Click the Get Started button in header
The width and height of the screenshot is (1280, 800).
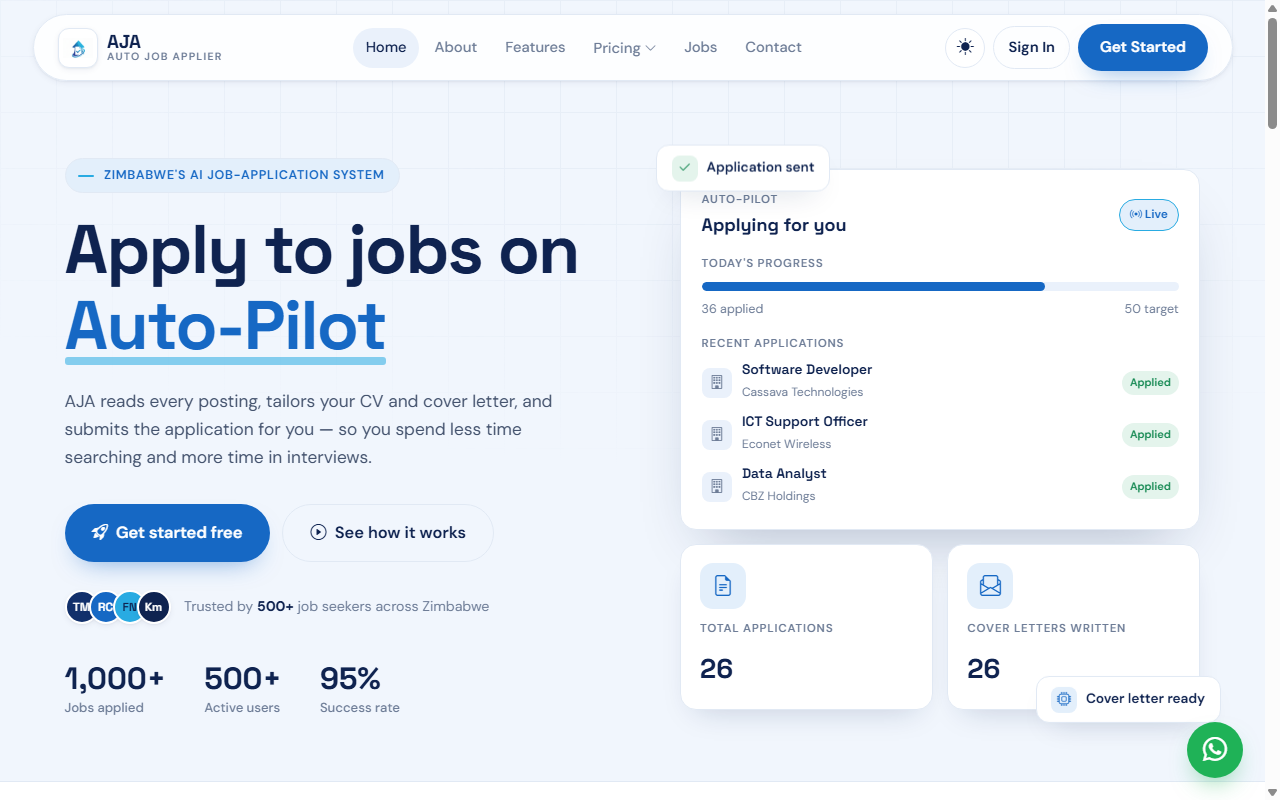click(1143, 47)
